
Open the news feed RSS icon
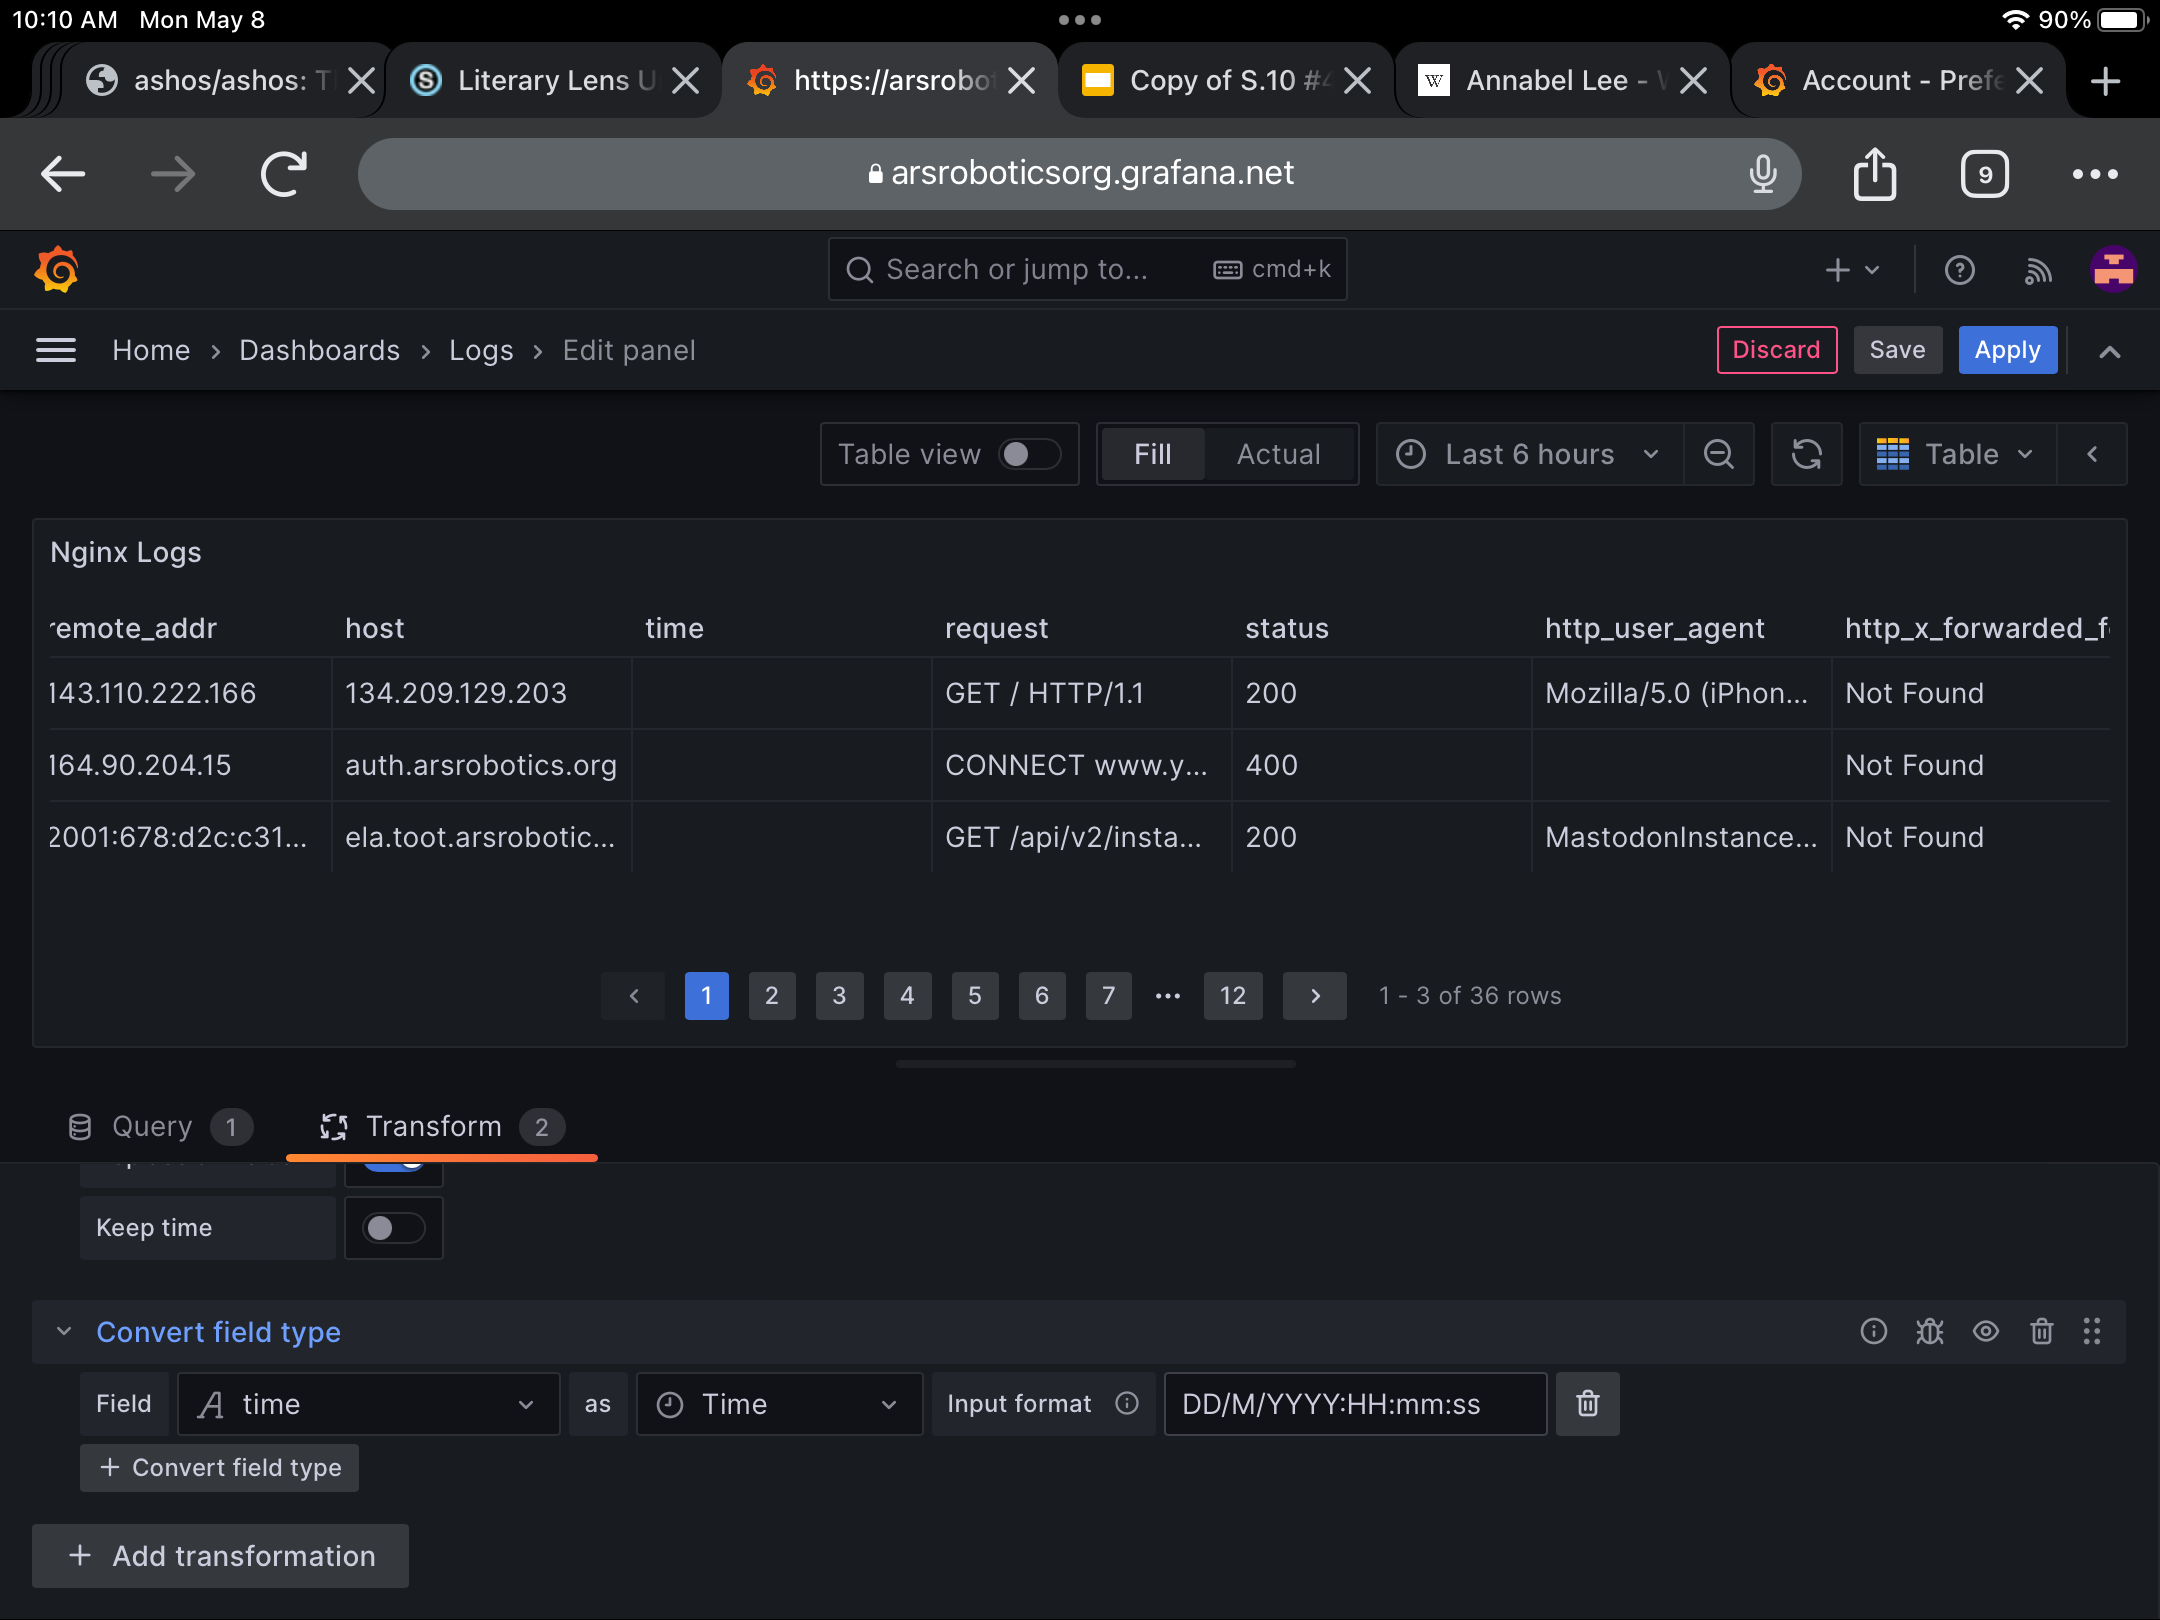point(2038,270)
